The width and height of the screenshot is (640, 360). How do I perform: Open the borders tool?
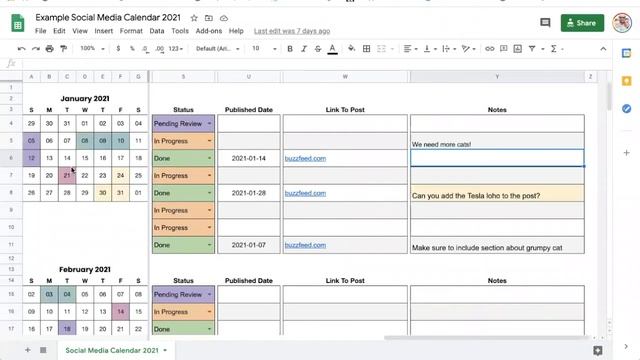(x=367, y=49)
